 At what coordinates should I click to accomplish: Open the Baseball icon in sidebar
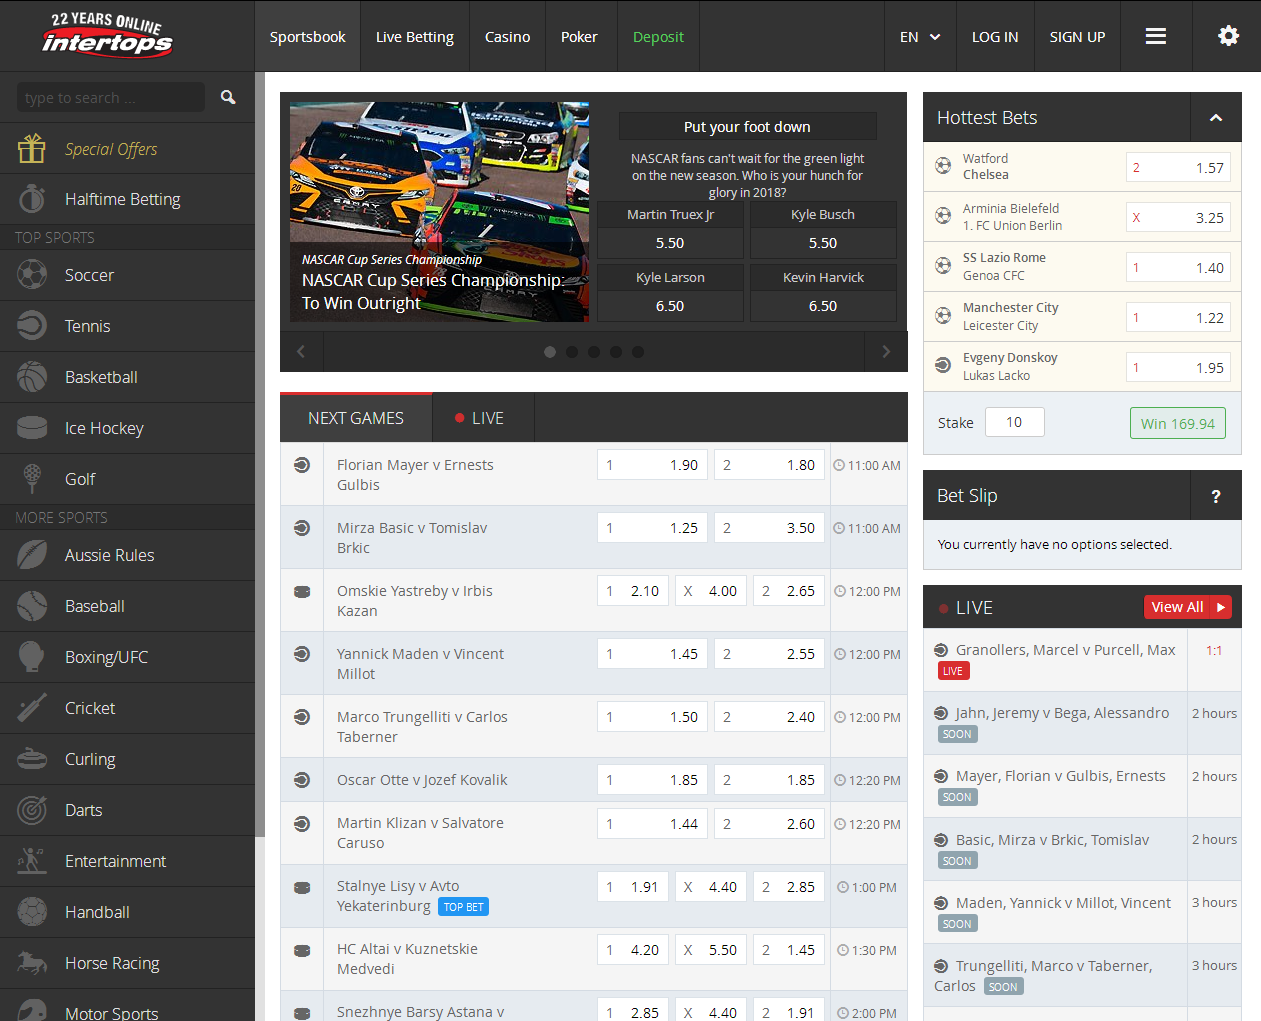[32, 606]
